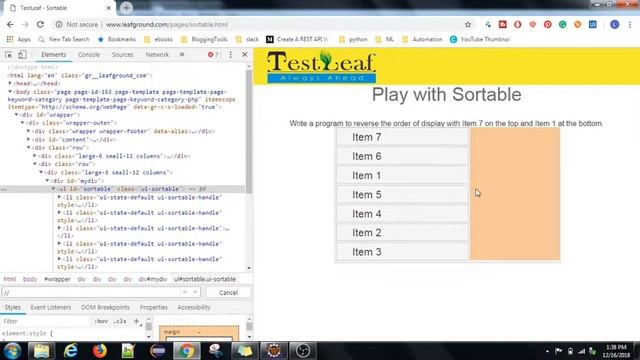Click the Item 4 sortable row
This screenshot has height=360, width=640.
point(402,214)
